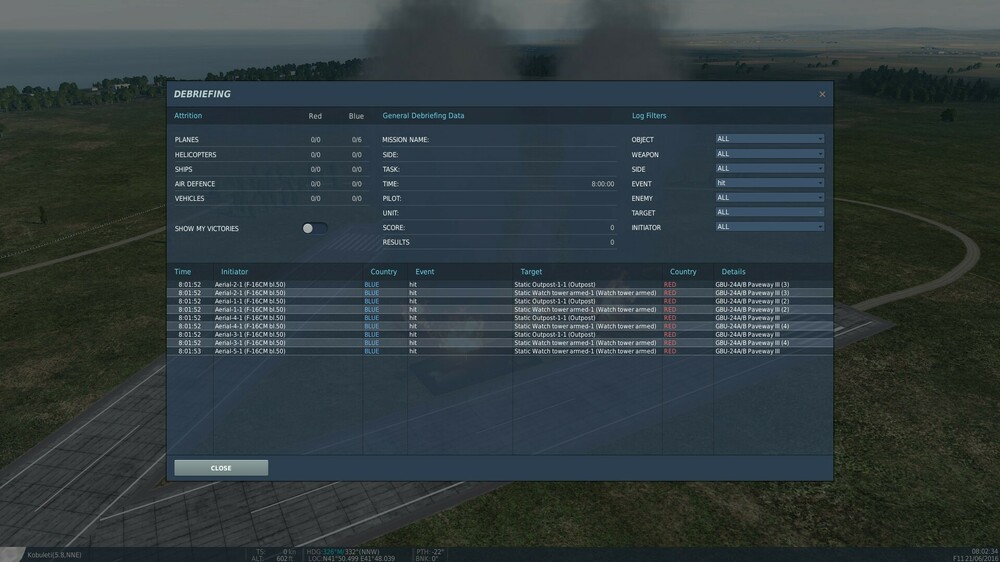Click the Event column header
Image resolution: width=1000 pixels, height=562 pixels.
click(x=425, y=272)
